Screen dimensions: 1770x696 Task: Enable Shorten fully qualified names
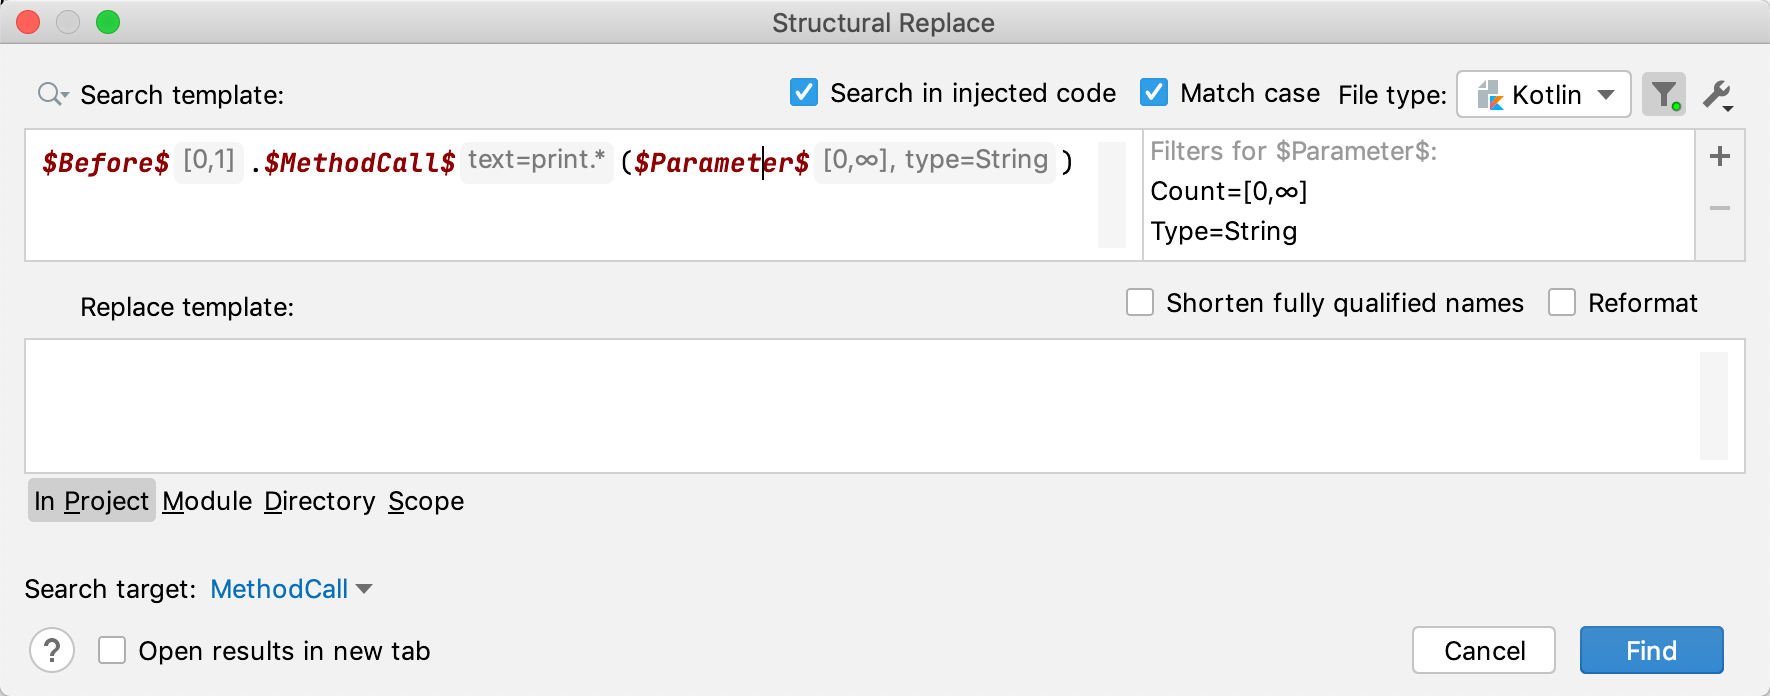(x=1140, y=303)
